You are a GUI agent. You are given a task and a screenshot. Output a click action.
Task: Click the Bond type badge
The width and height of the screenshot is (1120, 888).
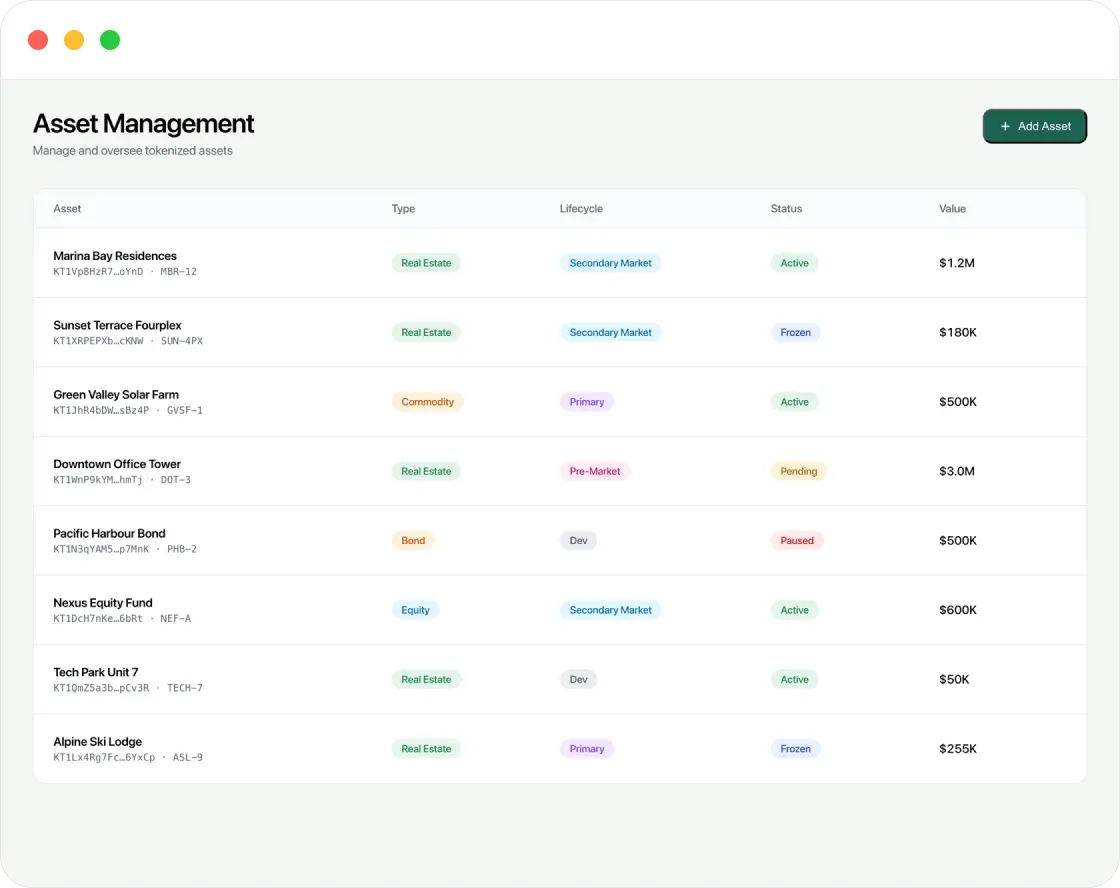[x=413, y=540]
